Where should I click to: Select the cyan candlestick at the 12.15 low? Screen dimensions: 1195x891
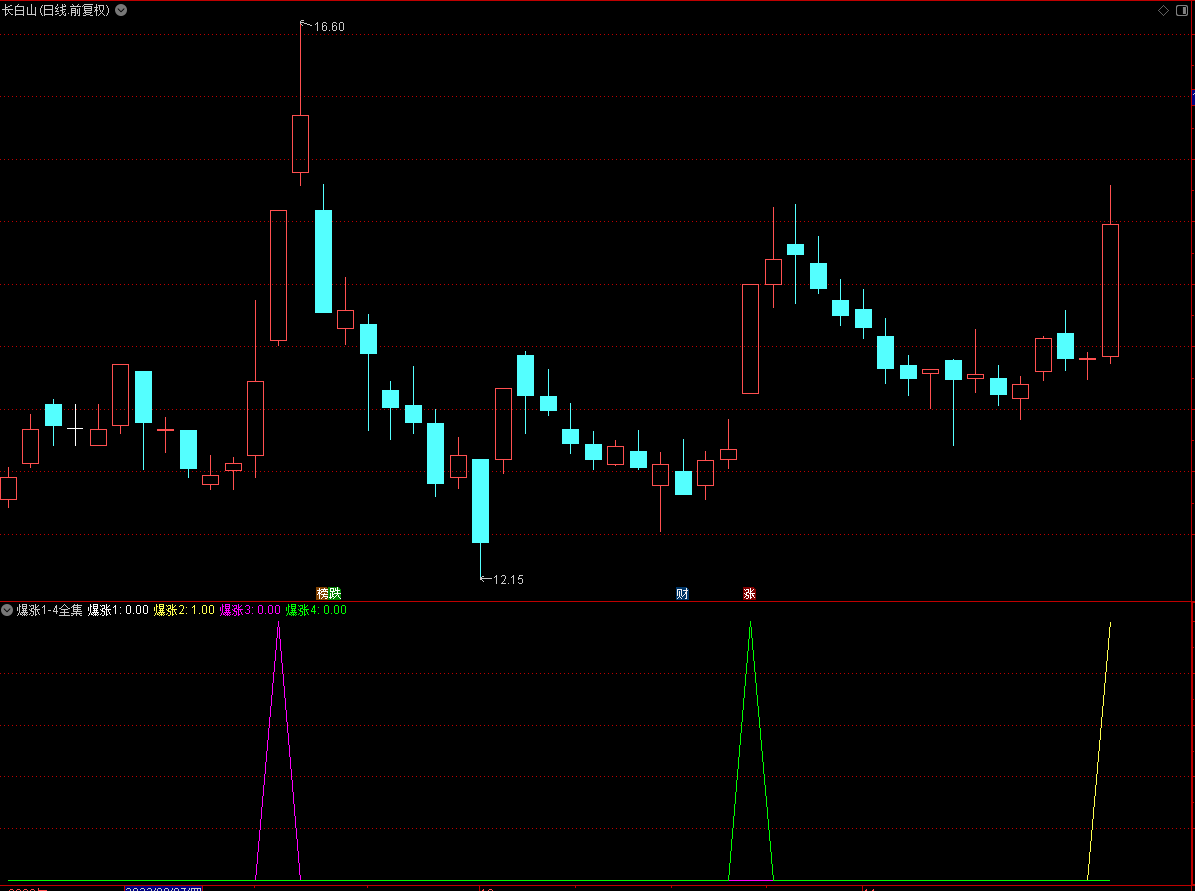tap(480, 501)
